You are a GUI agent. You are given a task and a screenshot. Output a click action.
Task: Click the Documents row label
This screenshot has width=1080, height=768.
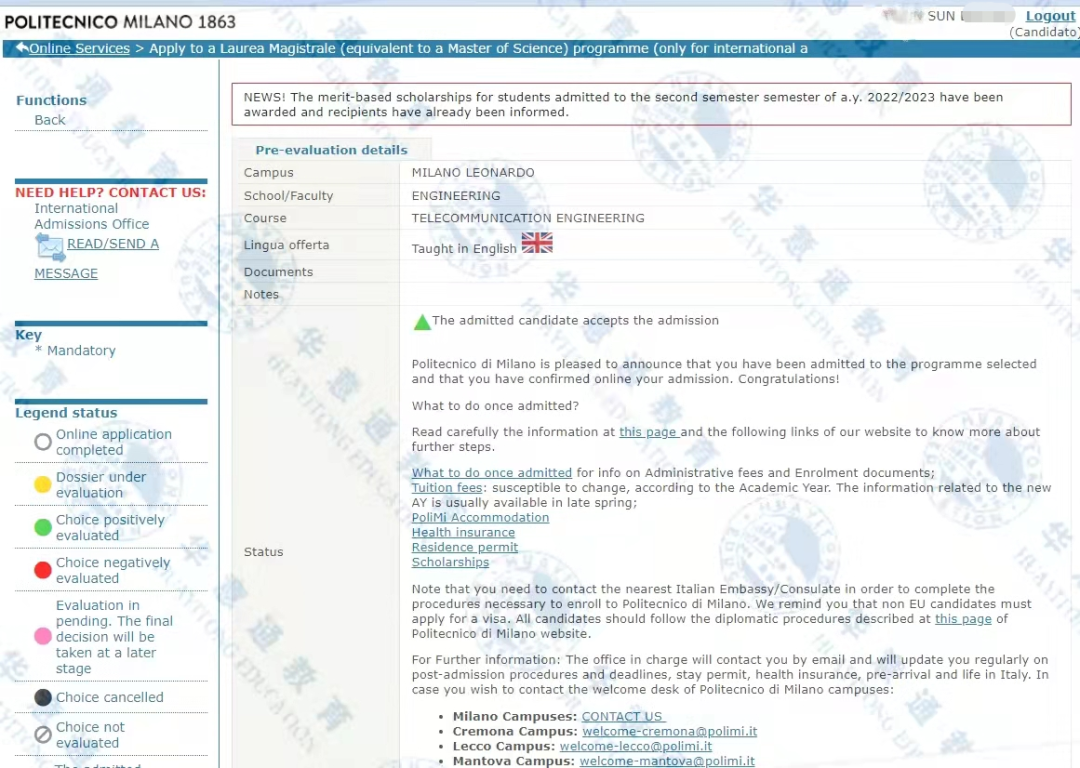click(278, 272)
